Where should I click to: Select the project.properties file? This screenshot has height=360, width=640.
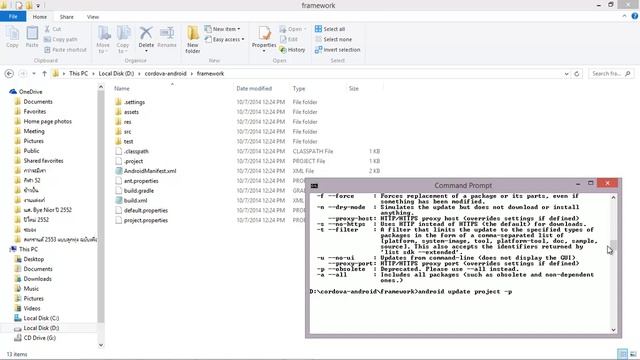(x=146, y=220)
